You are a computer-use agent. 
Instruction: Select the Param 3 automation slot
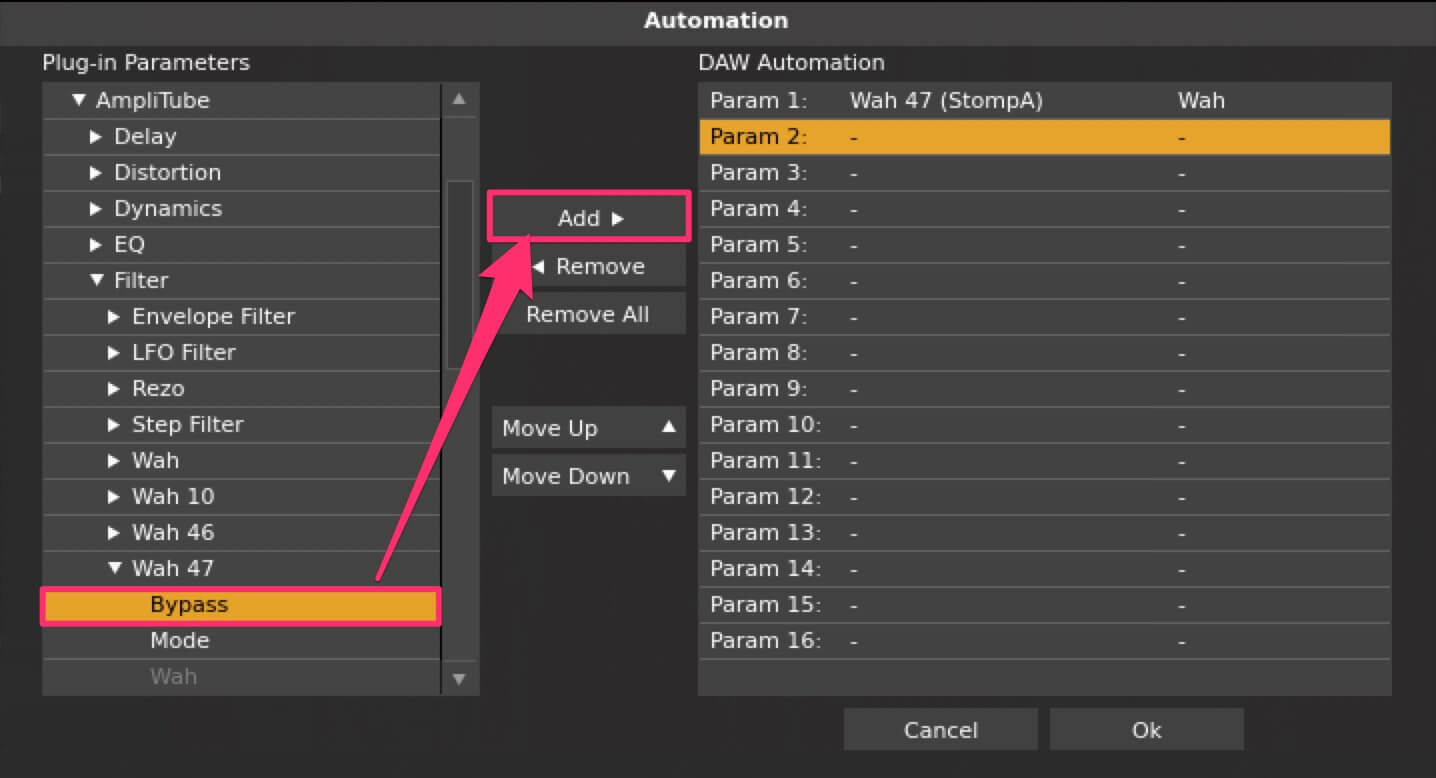1044,173
